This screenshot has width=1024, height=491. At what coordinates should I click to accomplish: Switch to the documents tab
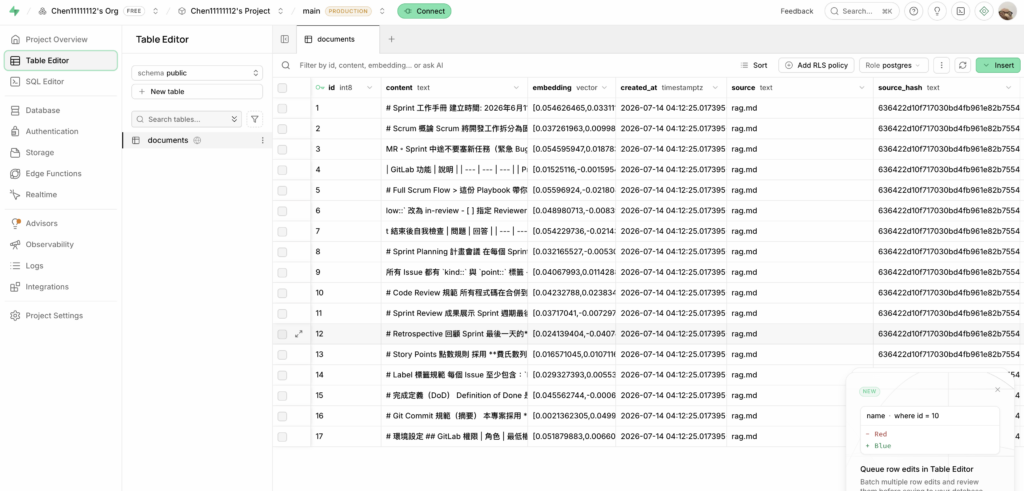(337, 39)
